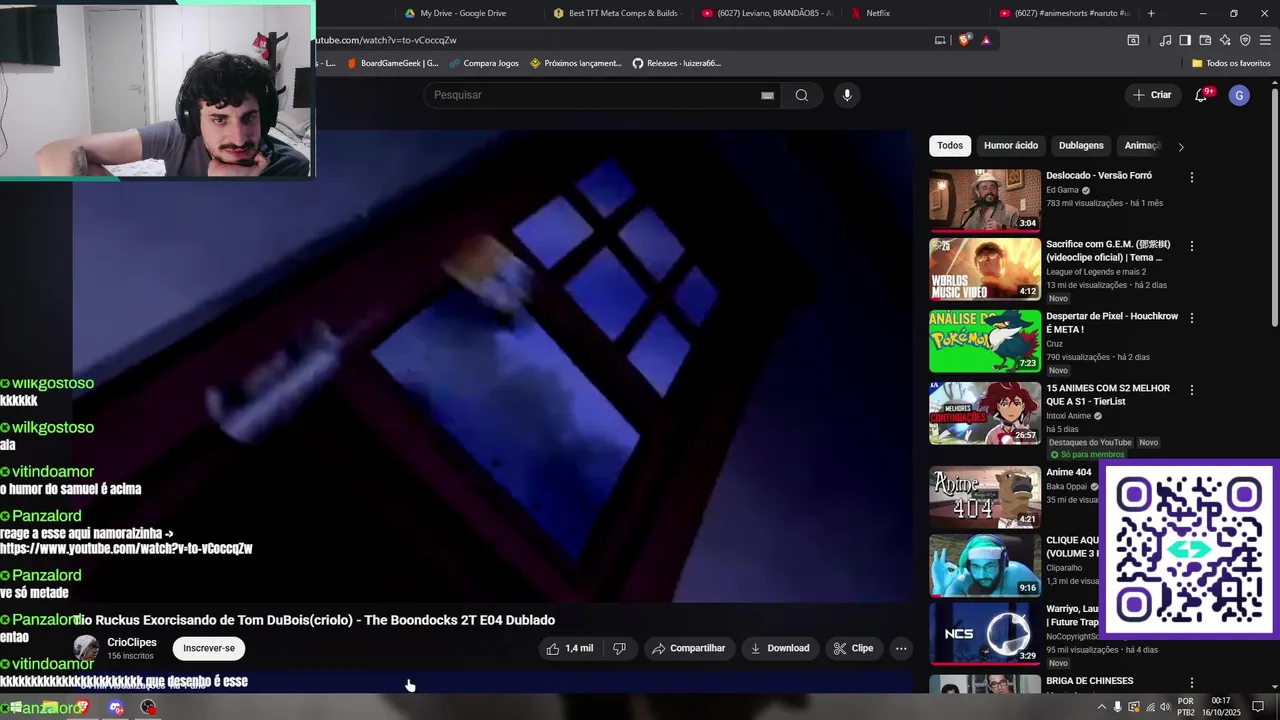The image size is (1280, 720).
Task: Open options menu for Despertar de Pixel
Action: click(x=1191, y=318)
